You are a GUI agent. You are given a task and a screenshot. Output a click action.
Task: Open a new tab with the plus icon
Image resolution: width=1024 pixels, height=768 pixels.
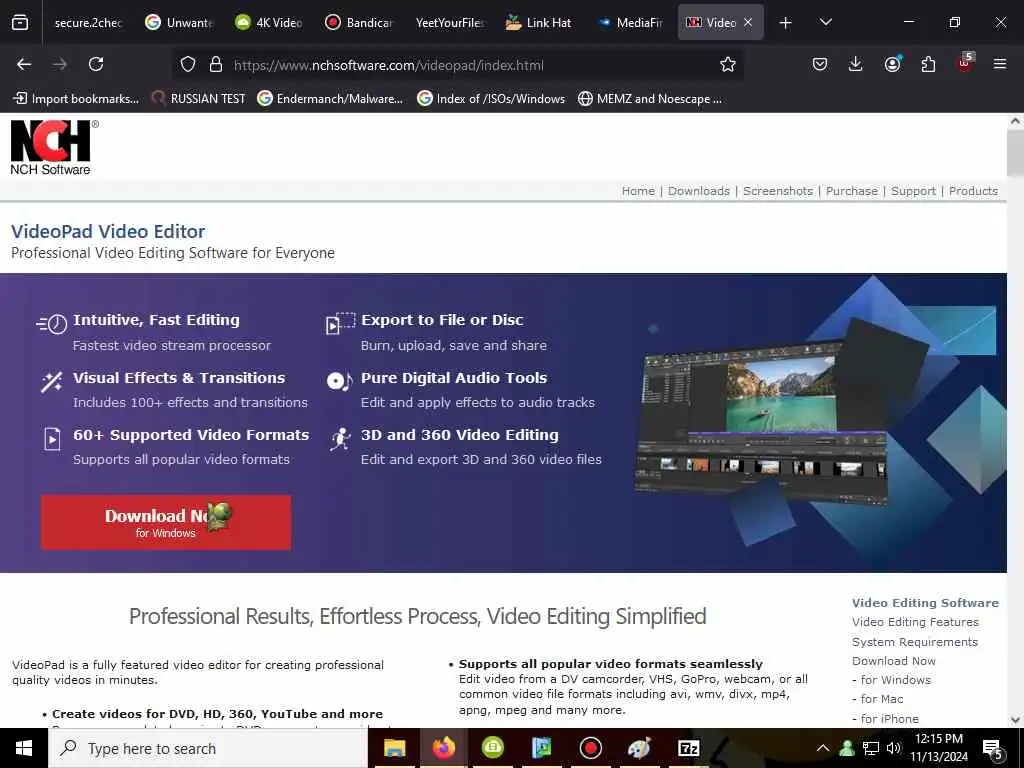pos(786,23)
